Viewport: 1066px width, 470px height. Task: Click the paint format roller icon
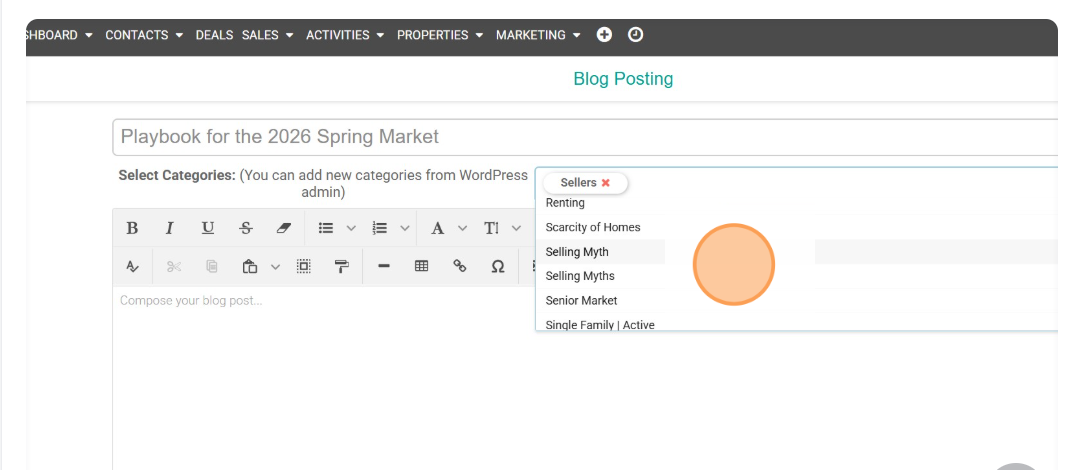pos(341,266)
